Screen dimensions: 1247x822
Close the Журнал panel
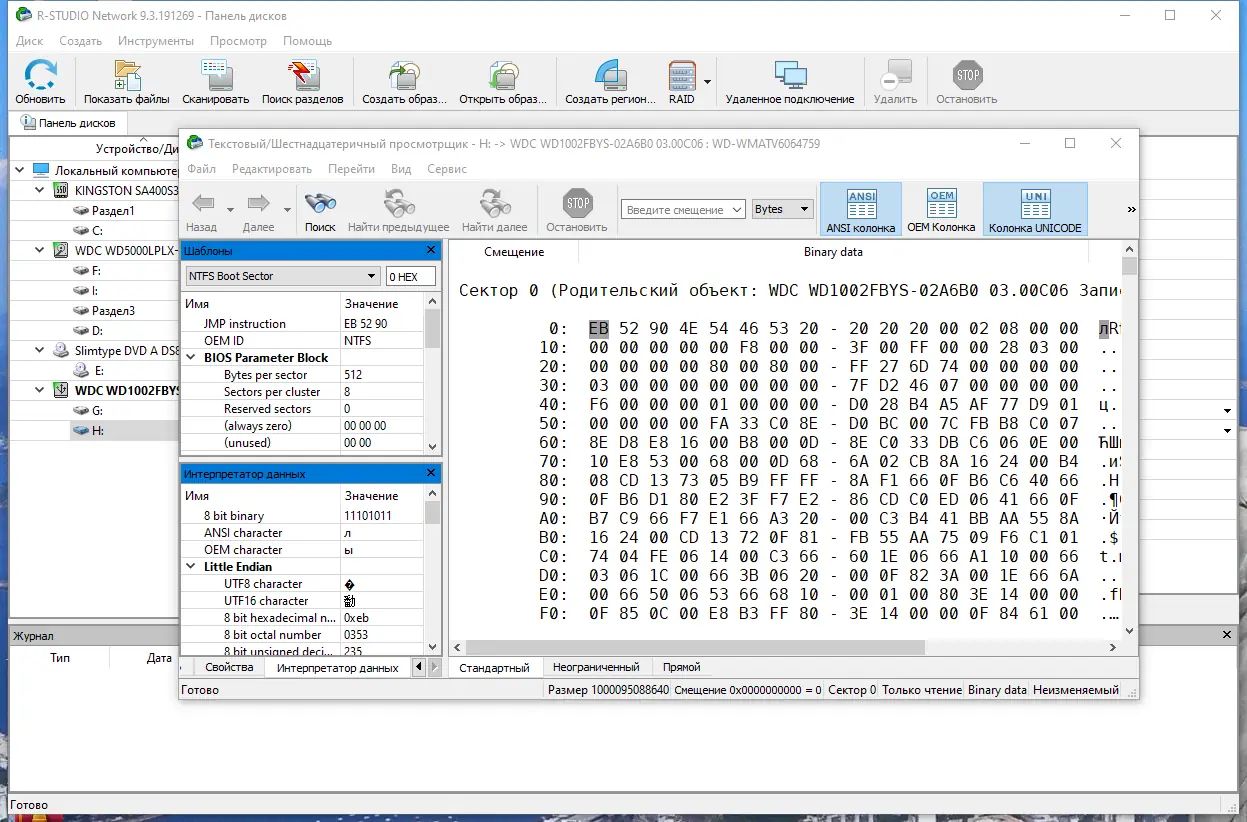click(1227, 635)
